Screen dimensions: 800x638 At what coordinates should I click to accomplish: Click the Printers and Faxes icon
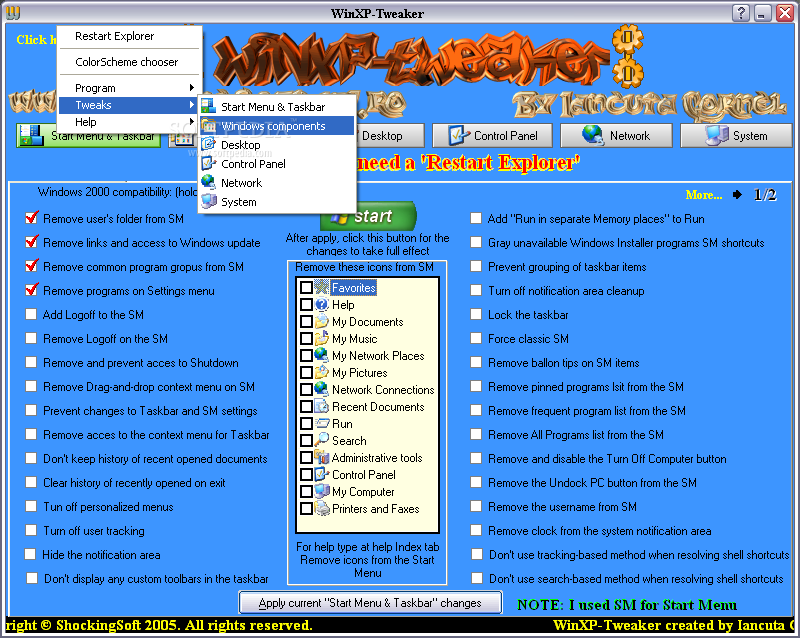321,509
